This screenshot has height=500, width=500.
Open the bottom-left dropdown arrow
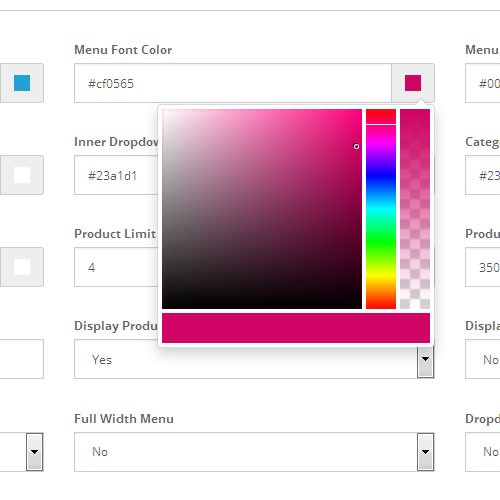[35, 452]
